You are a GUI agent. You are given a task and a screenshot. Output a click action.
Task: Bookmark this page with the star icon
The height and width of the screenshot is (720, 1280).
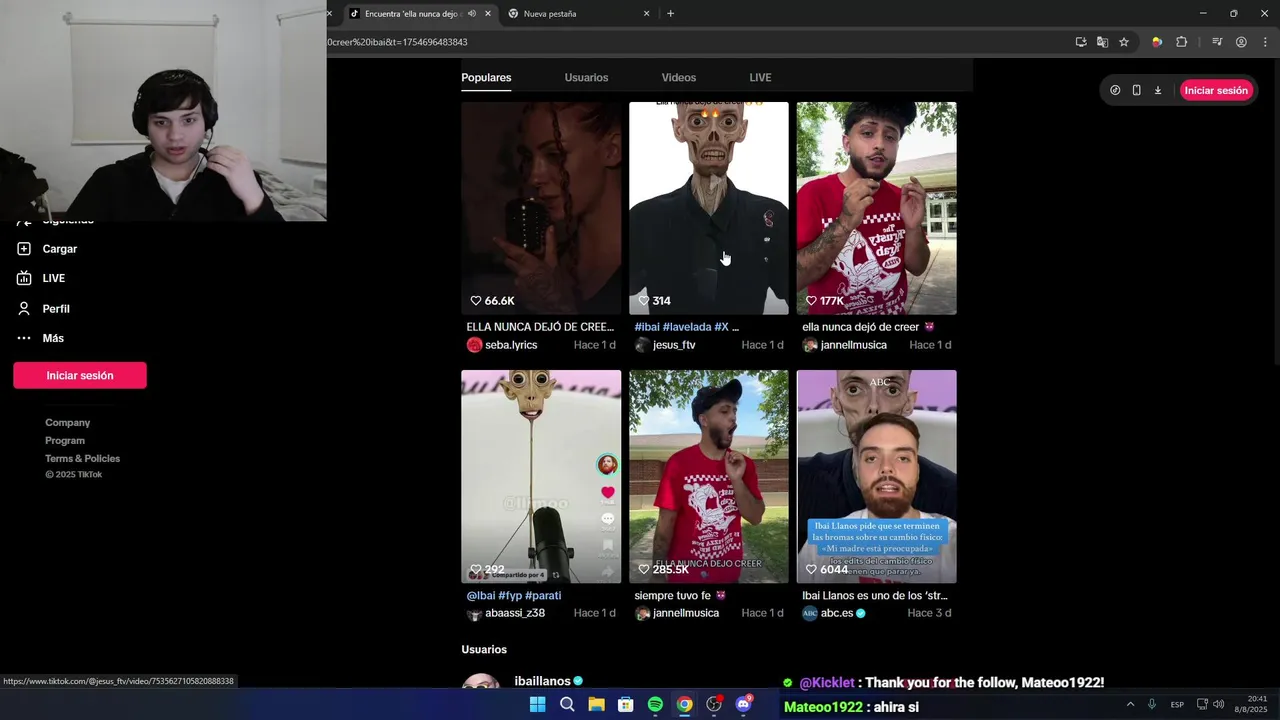tap(1124, 42)
